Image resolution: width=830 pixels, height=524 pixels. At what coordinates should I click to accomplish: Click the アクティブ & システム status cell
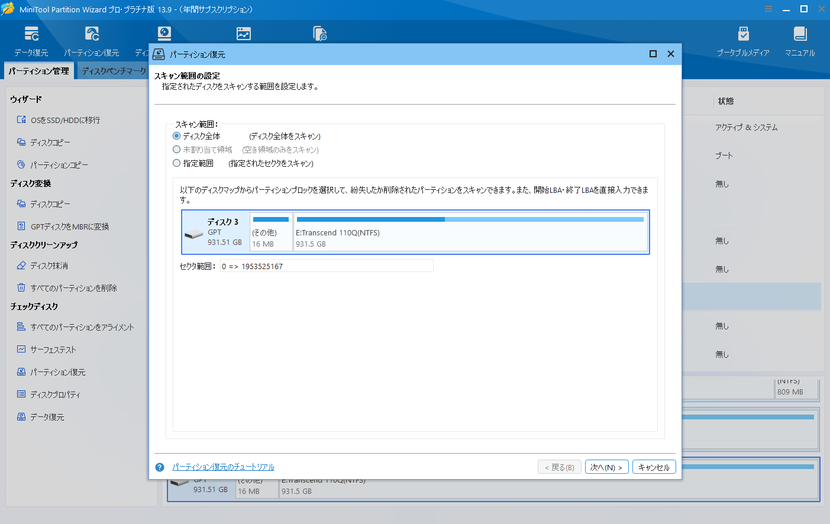pyautogui.click(x=746, y=128)
